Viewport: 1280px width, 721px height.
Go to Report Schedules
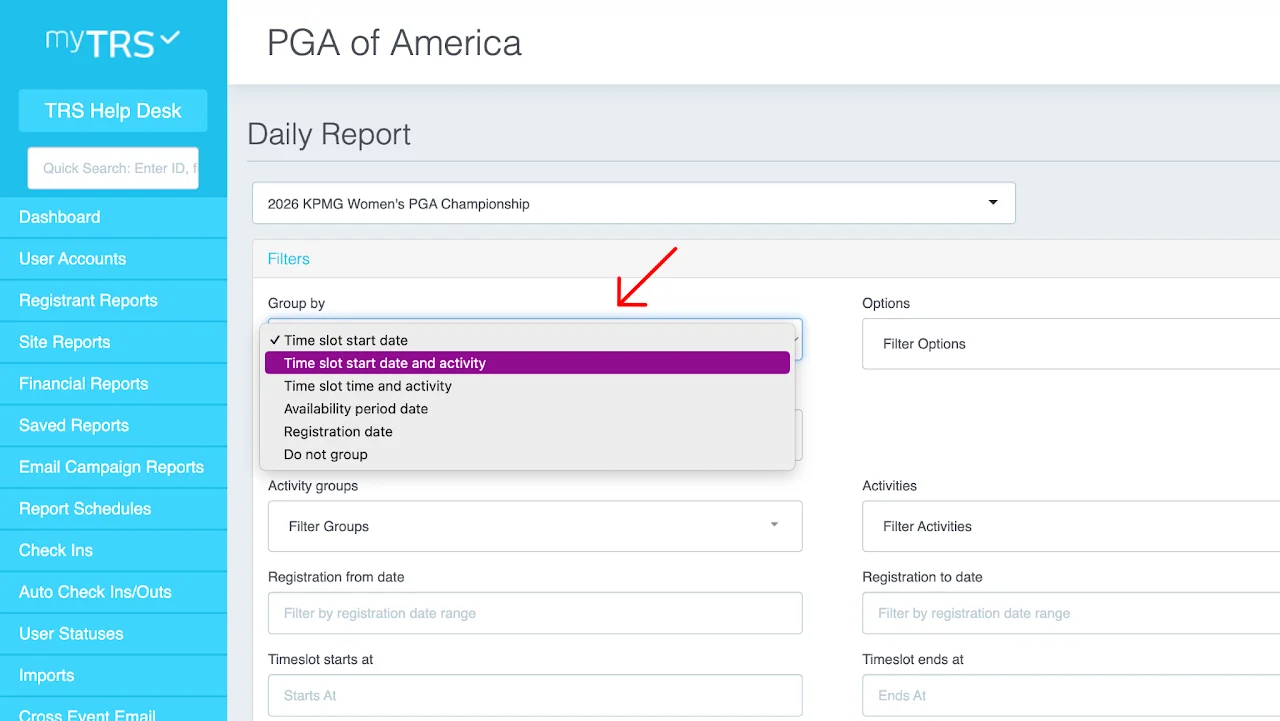click(x=113, y=509)
